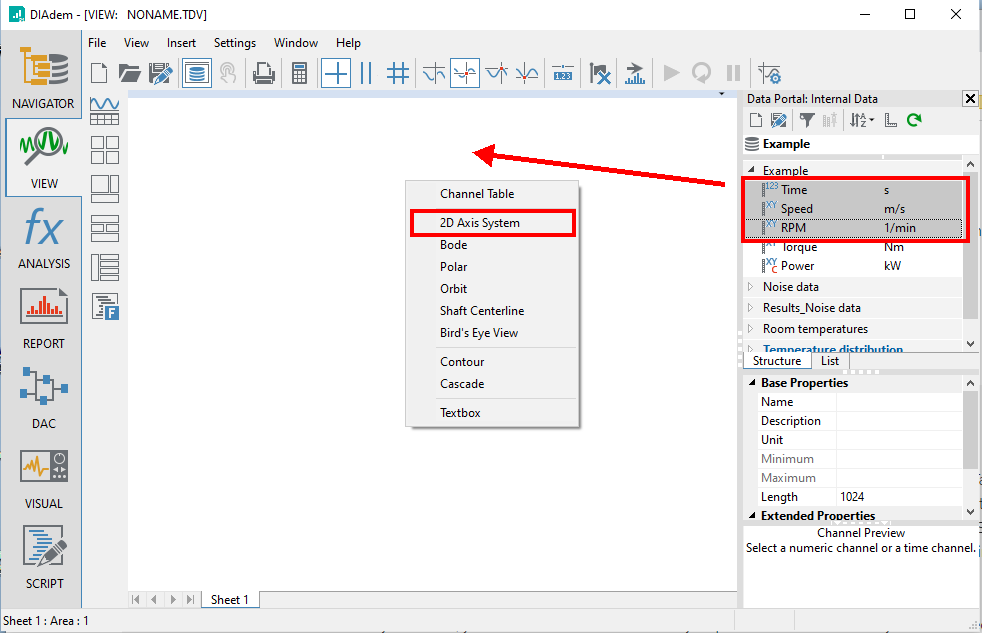Select the Torque channel
Viewport: 982px width, 633px height.
tap(799, 247)
